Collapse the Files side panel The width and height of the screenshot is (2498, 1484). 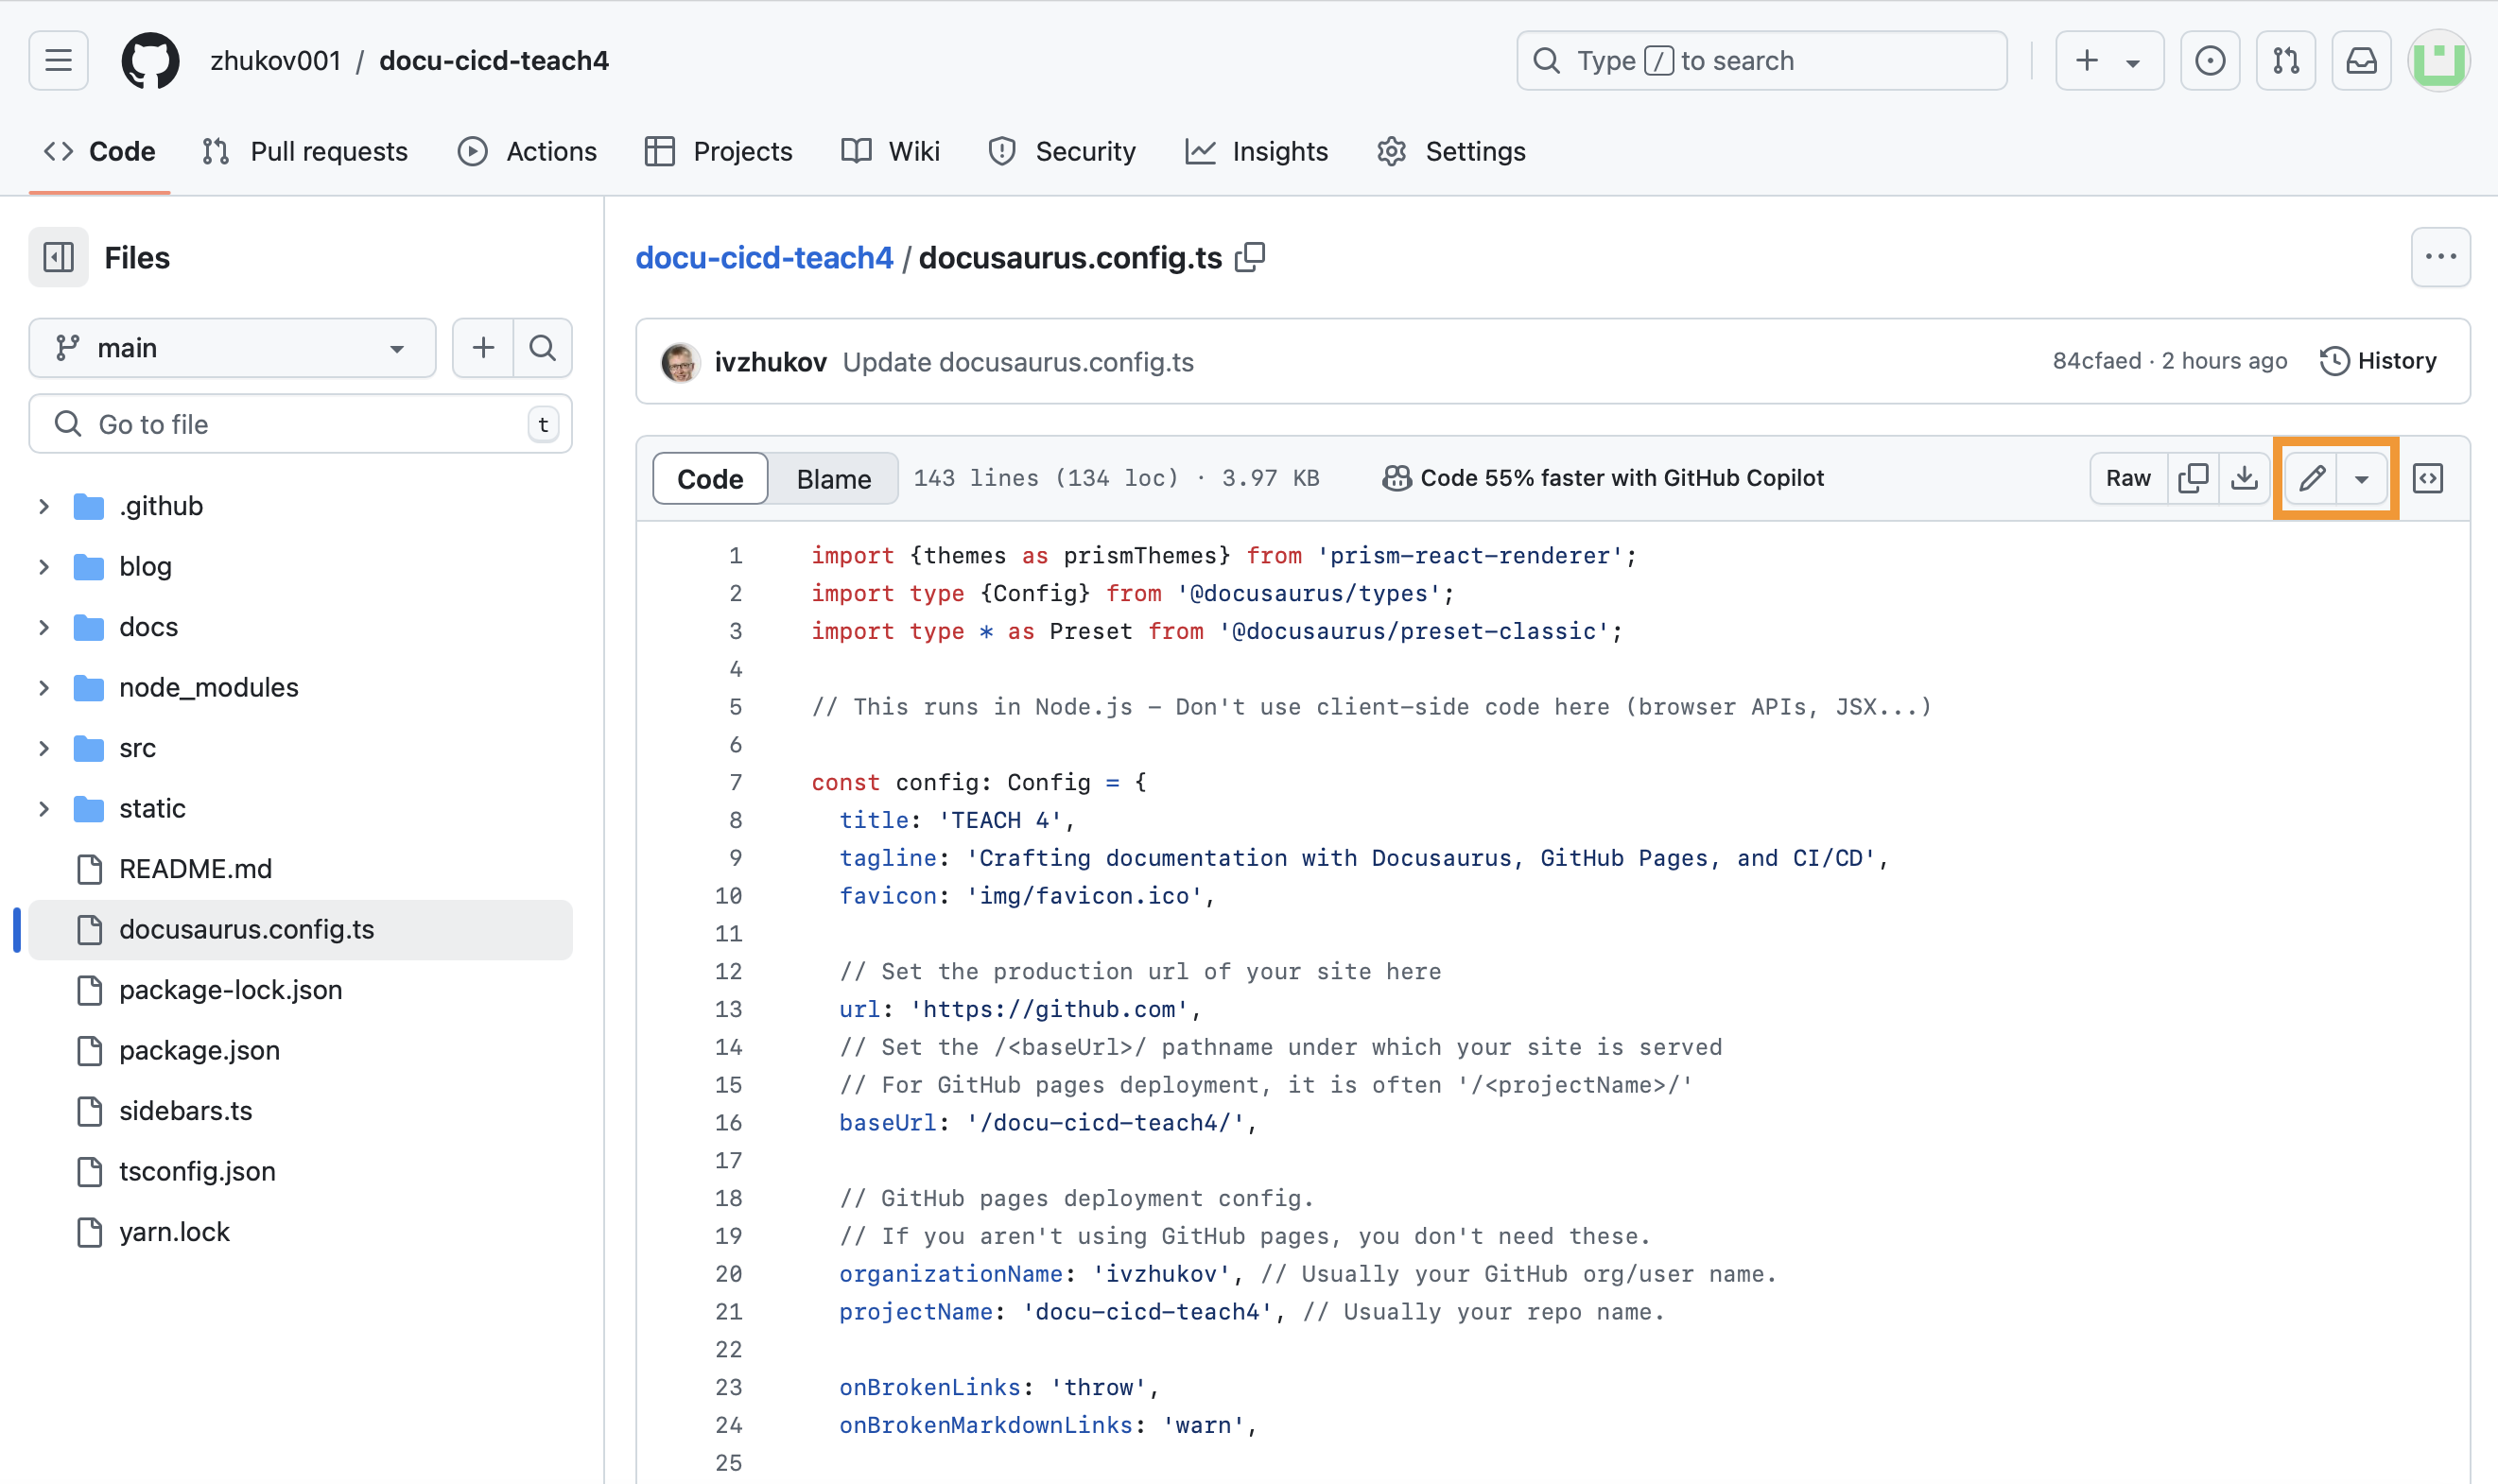click(x=58, y=258)
